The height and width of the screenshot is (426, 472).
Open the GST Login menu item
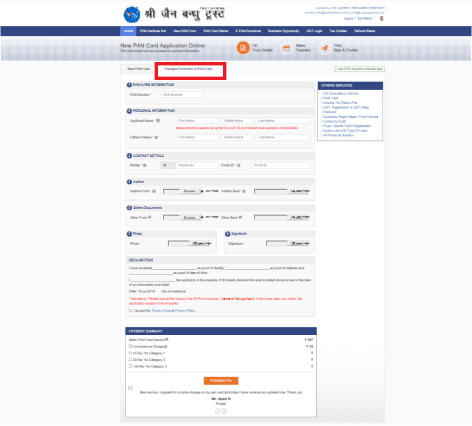pyautogui.click(x=314, y=31)
